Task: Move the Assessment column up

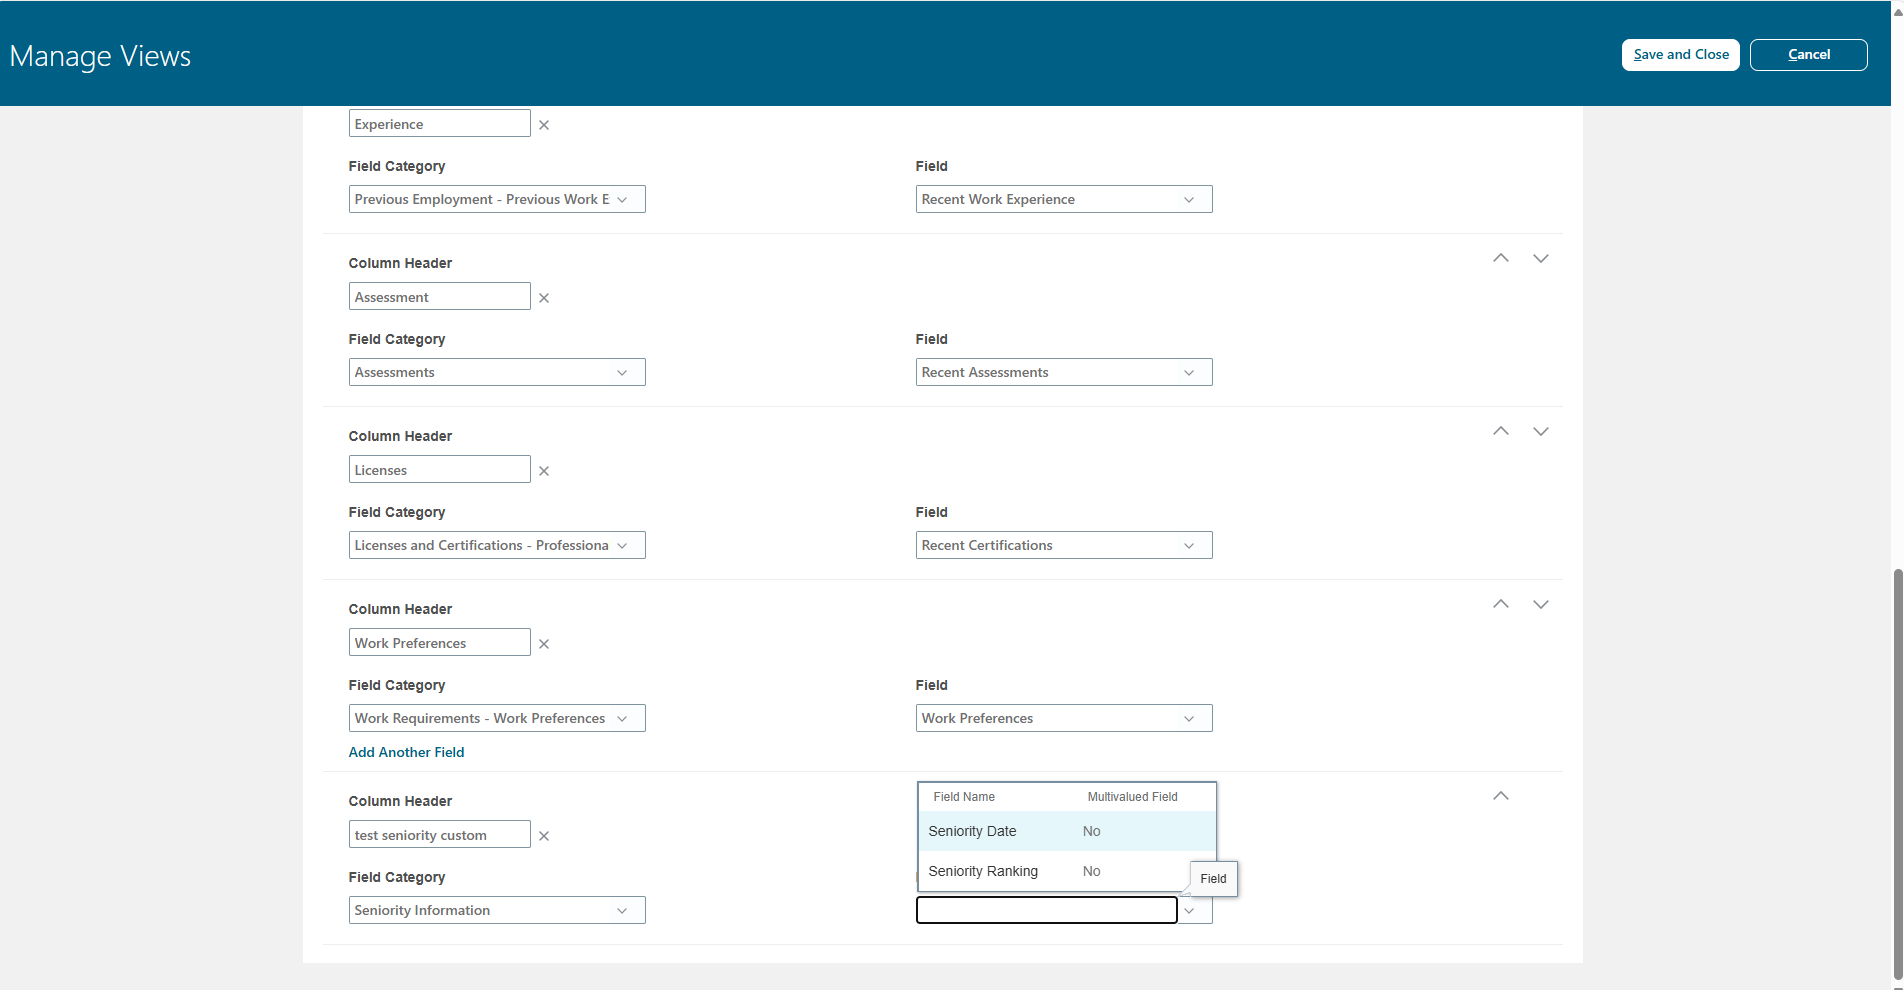Action: pos(1501,258)
